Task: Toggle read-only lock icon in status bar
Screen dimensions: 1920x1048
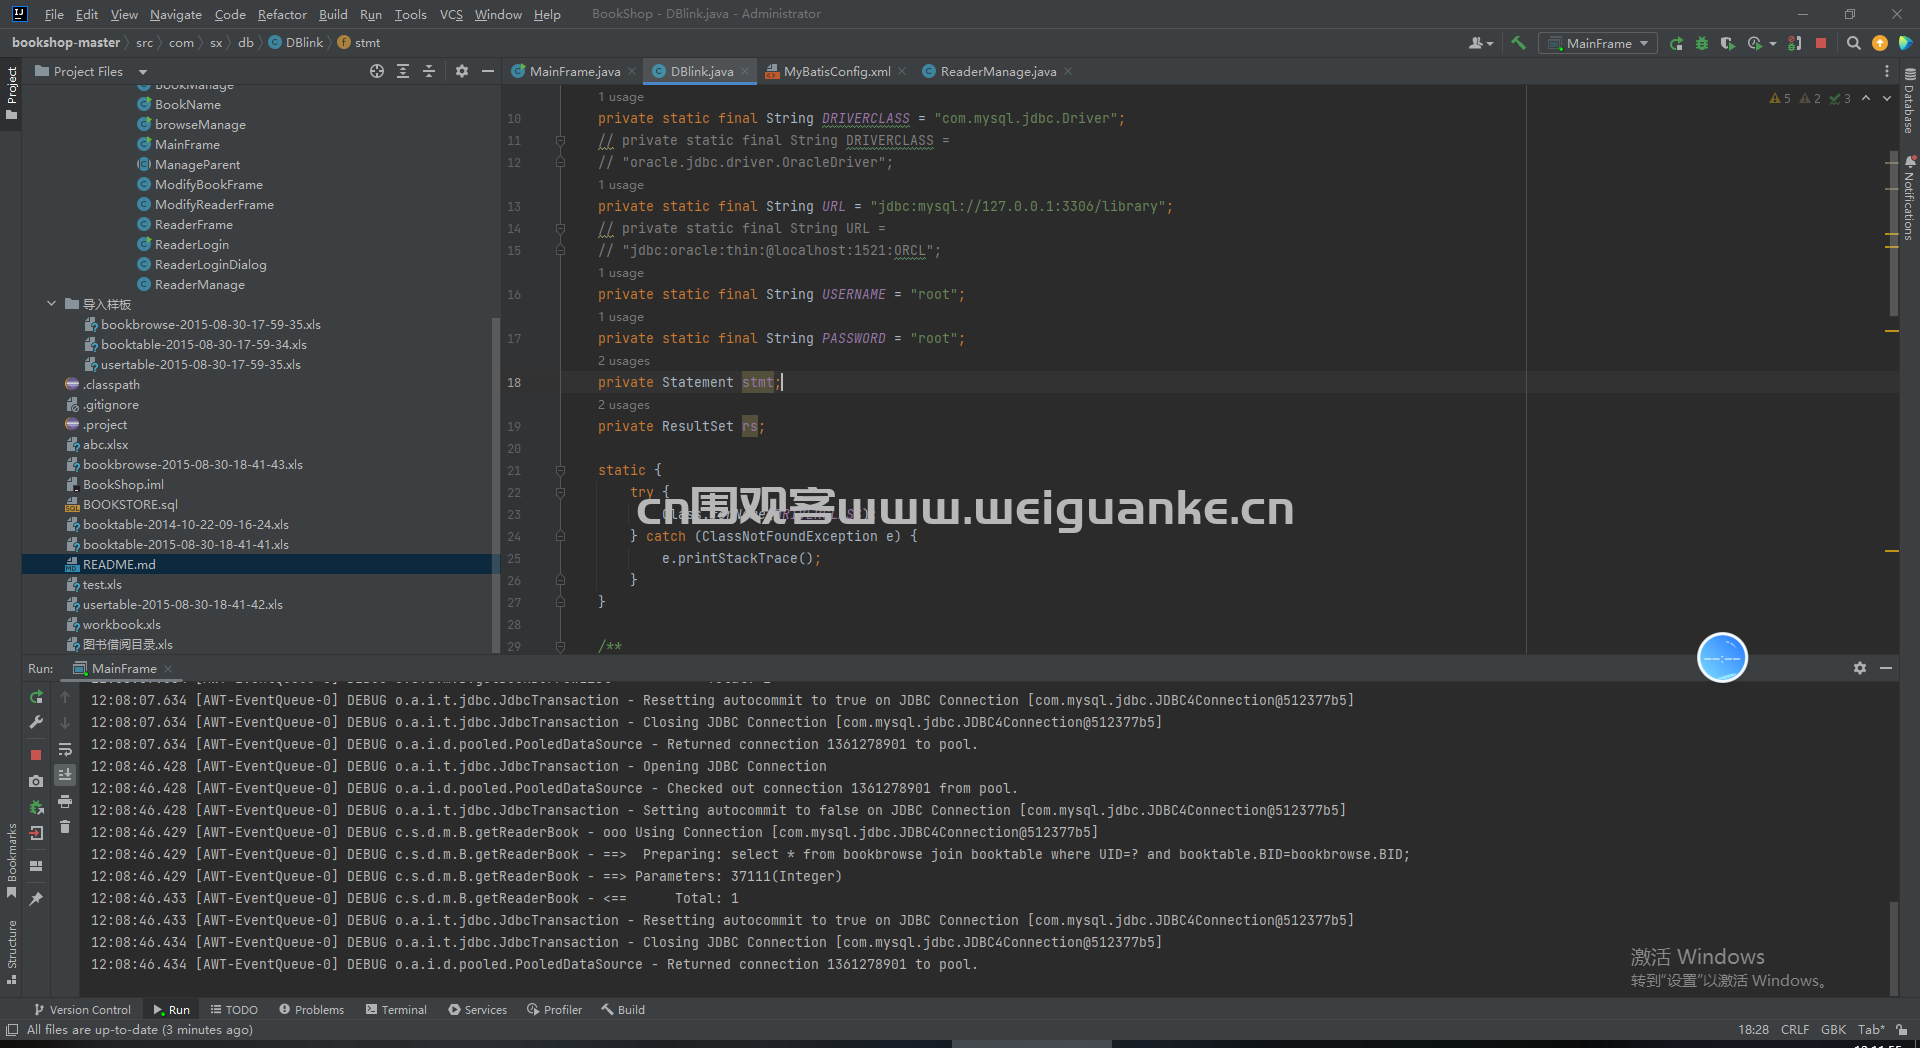Action: point(1901,1030)
